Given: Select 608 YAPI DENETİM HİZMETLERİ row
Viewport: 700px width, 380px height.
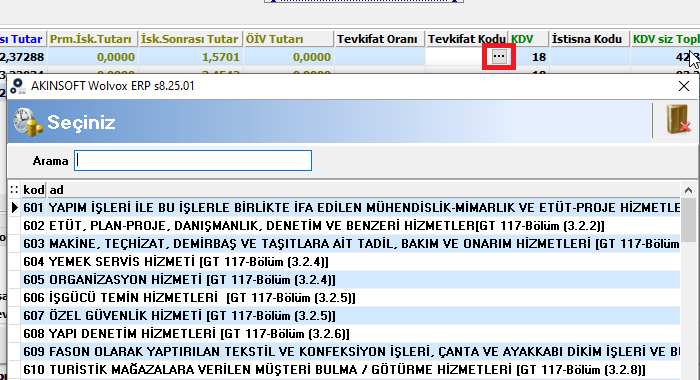Looking at the screenshot, I should tap(350, 334).
